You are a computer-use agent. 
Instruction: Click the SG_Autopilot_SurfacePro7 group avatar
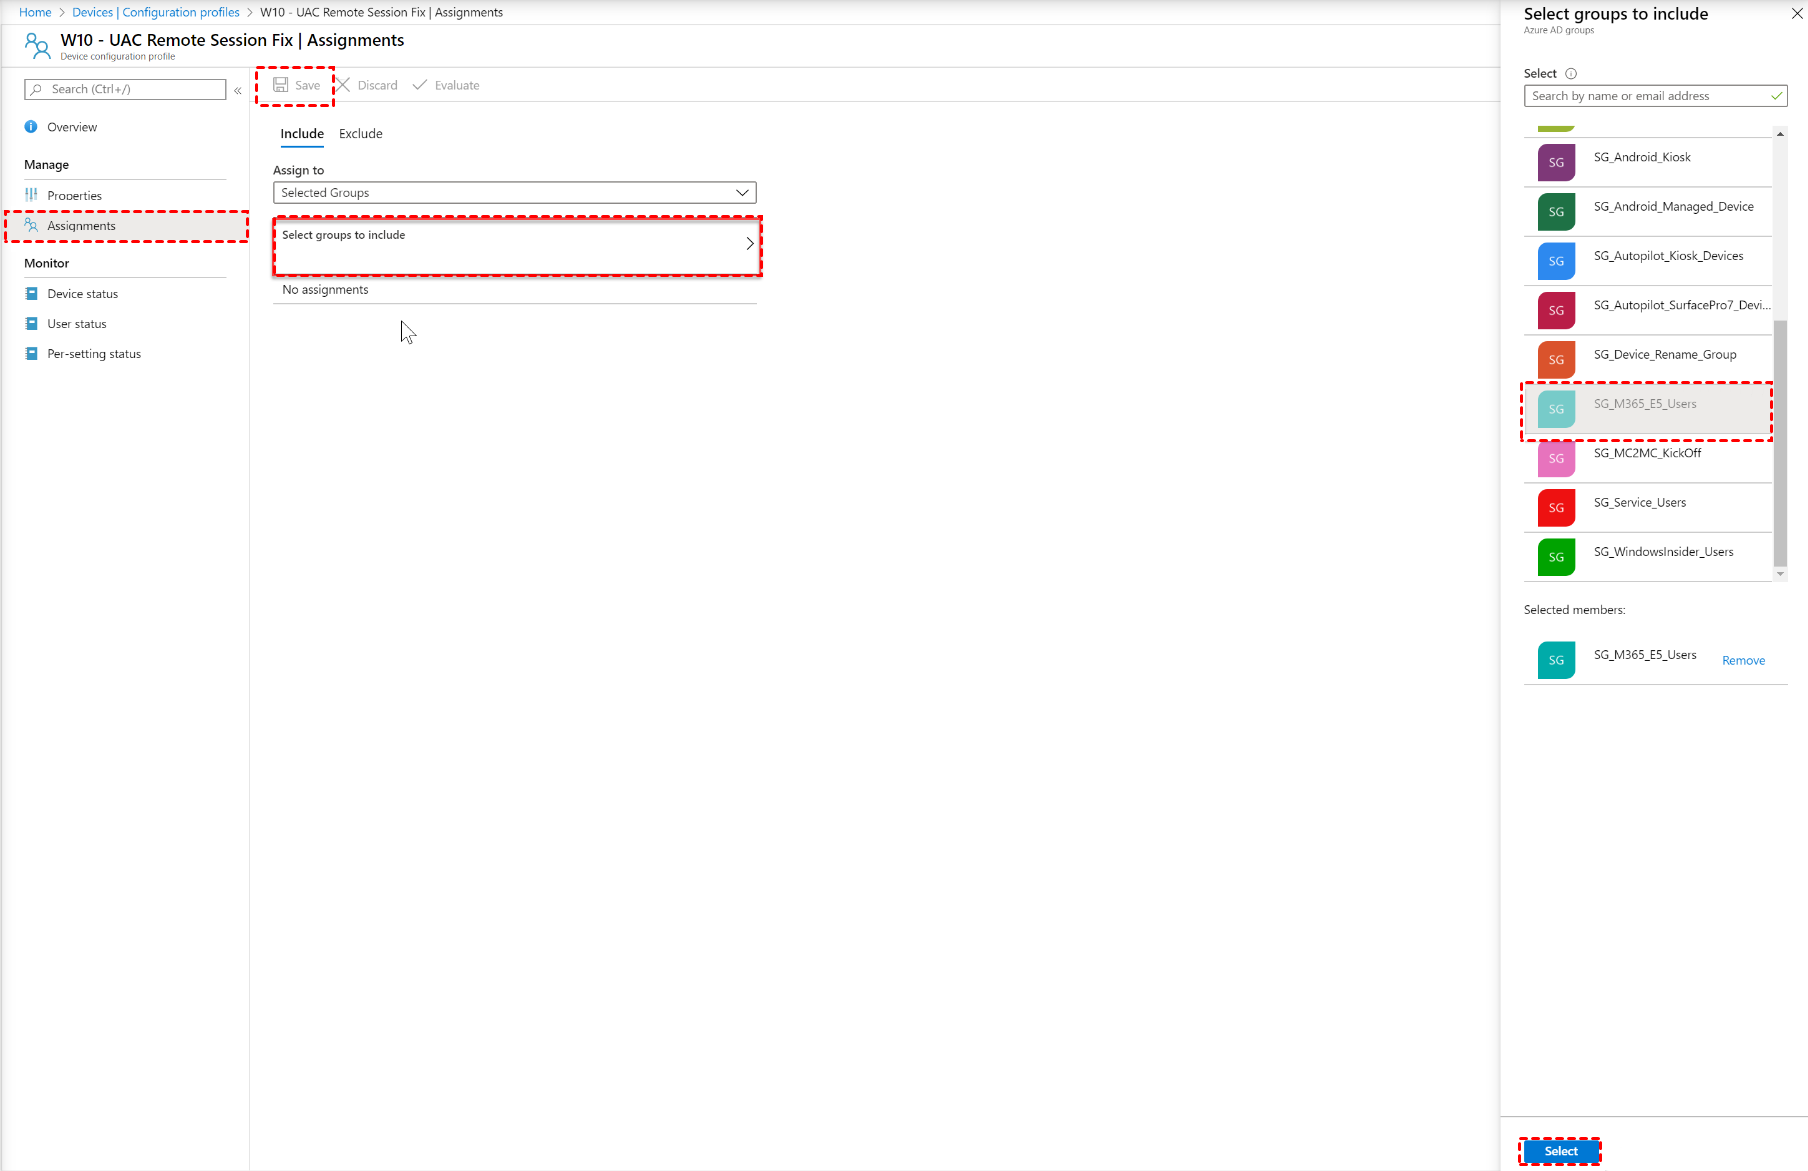coord(1556,310)
